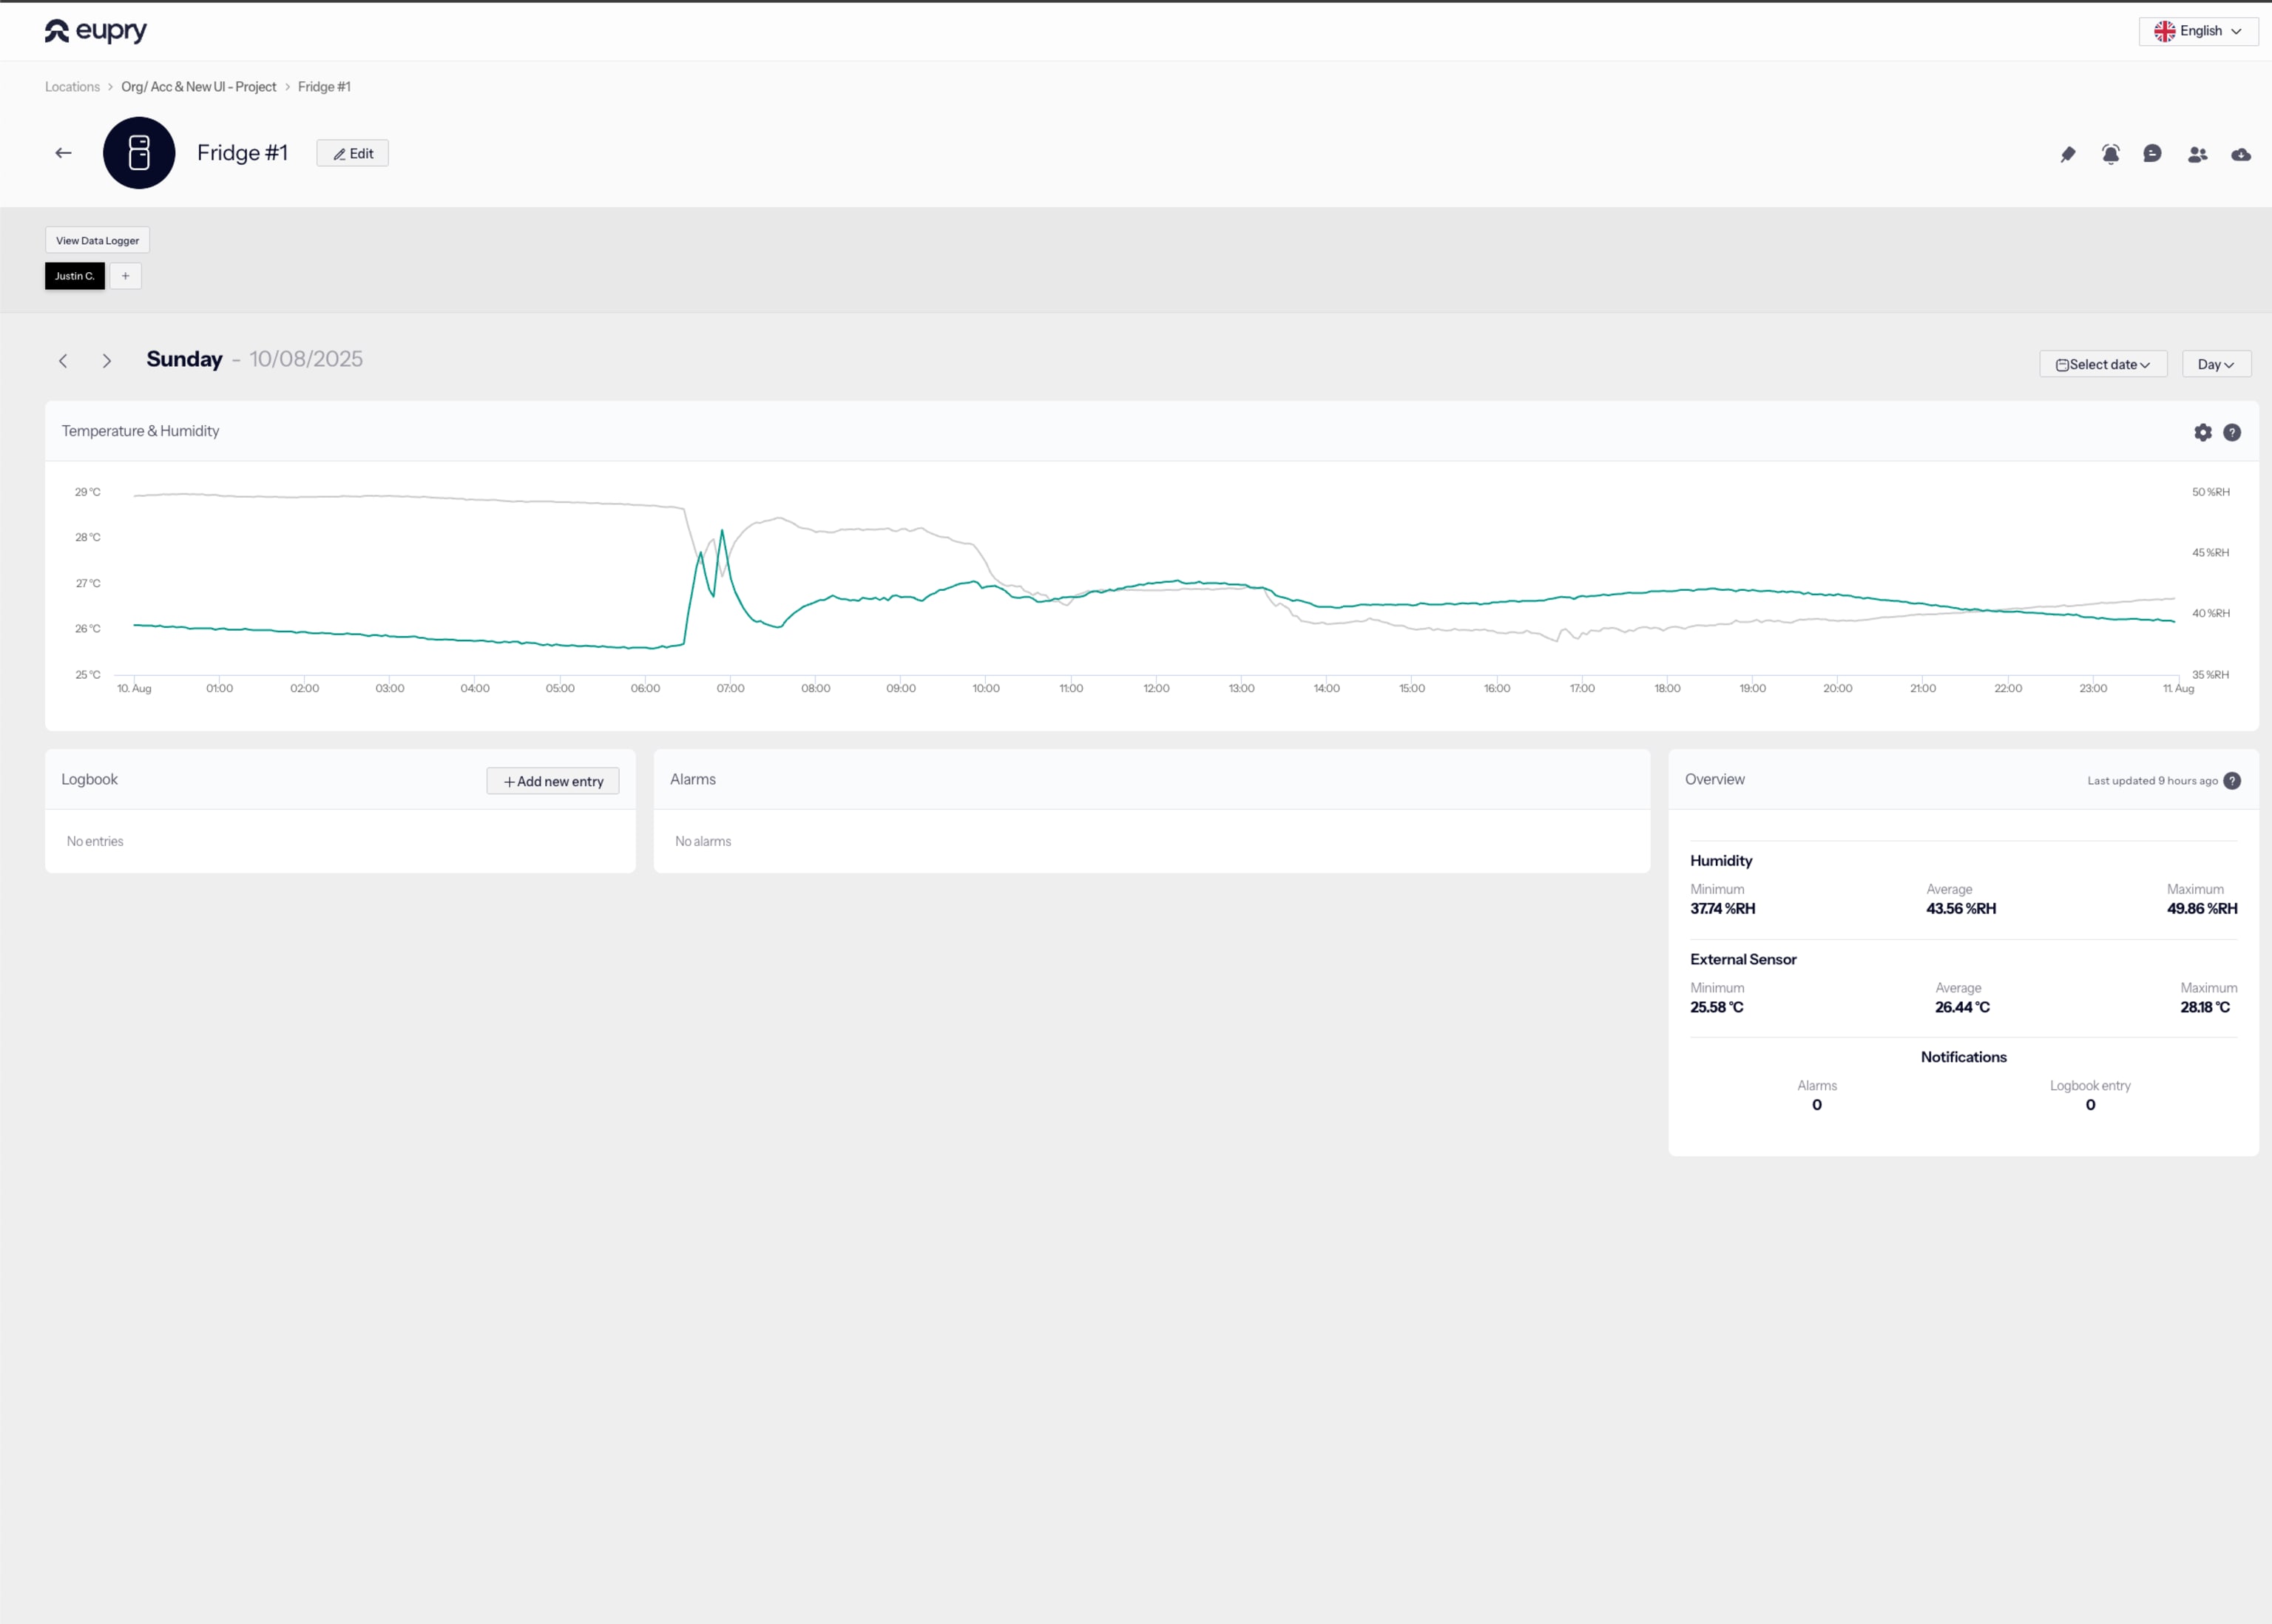2272x1624 pixels.
Task: Click the sensor probe icon
Action: 2068,154
